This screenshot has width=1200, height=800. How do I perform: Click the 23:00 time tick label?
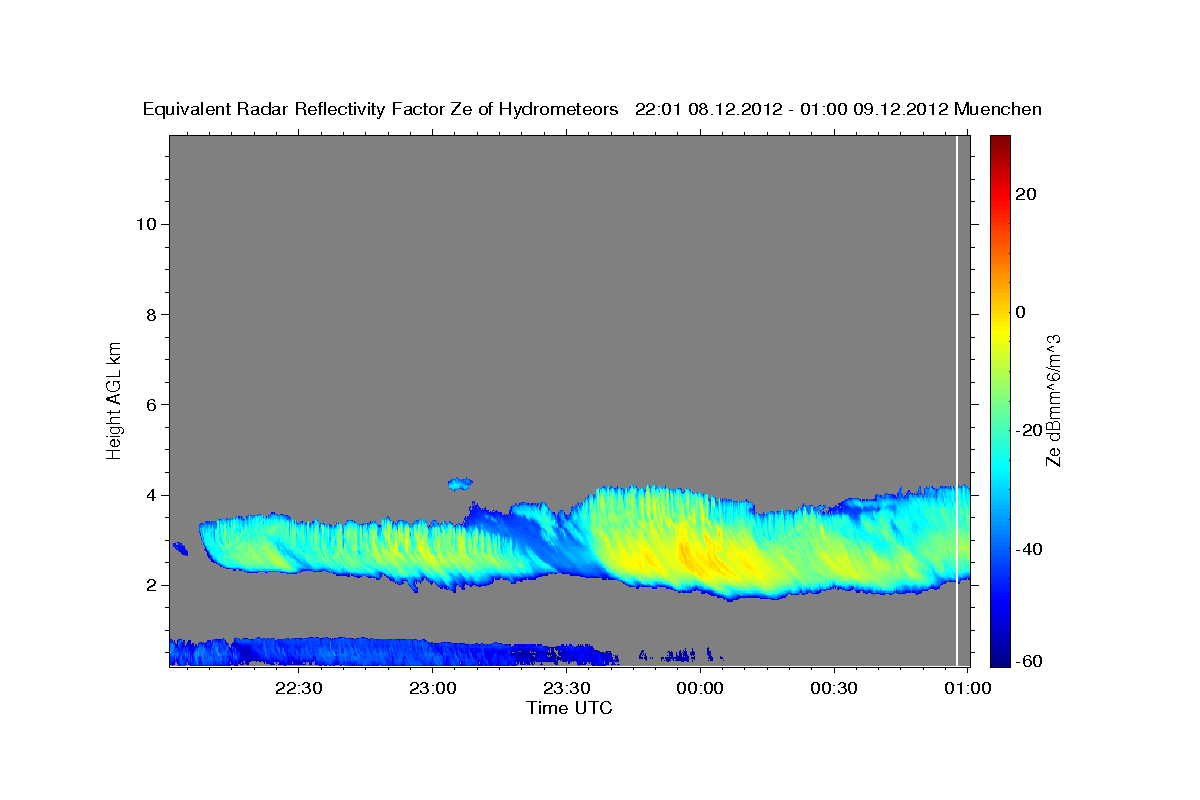[433, 688]
